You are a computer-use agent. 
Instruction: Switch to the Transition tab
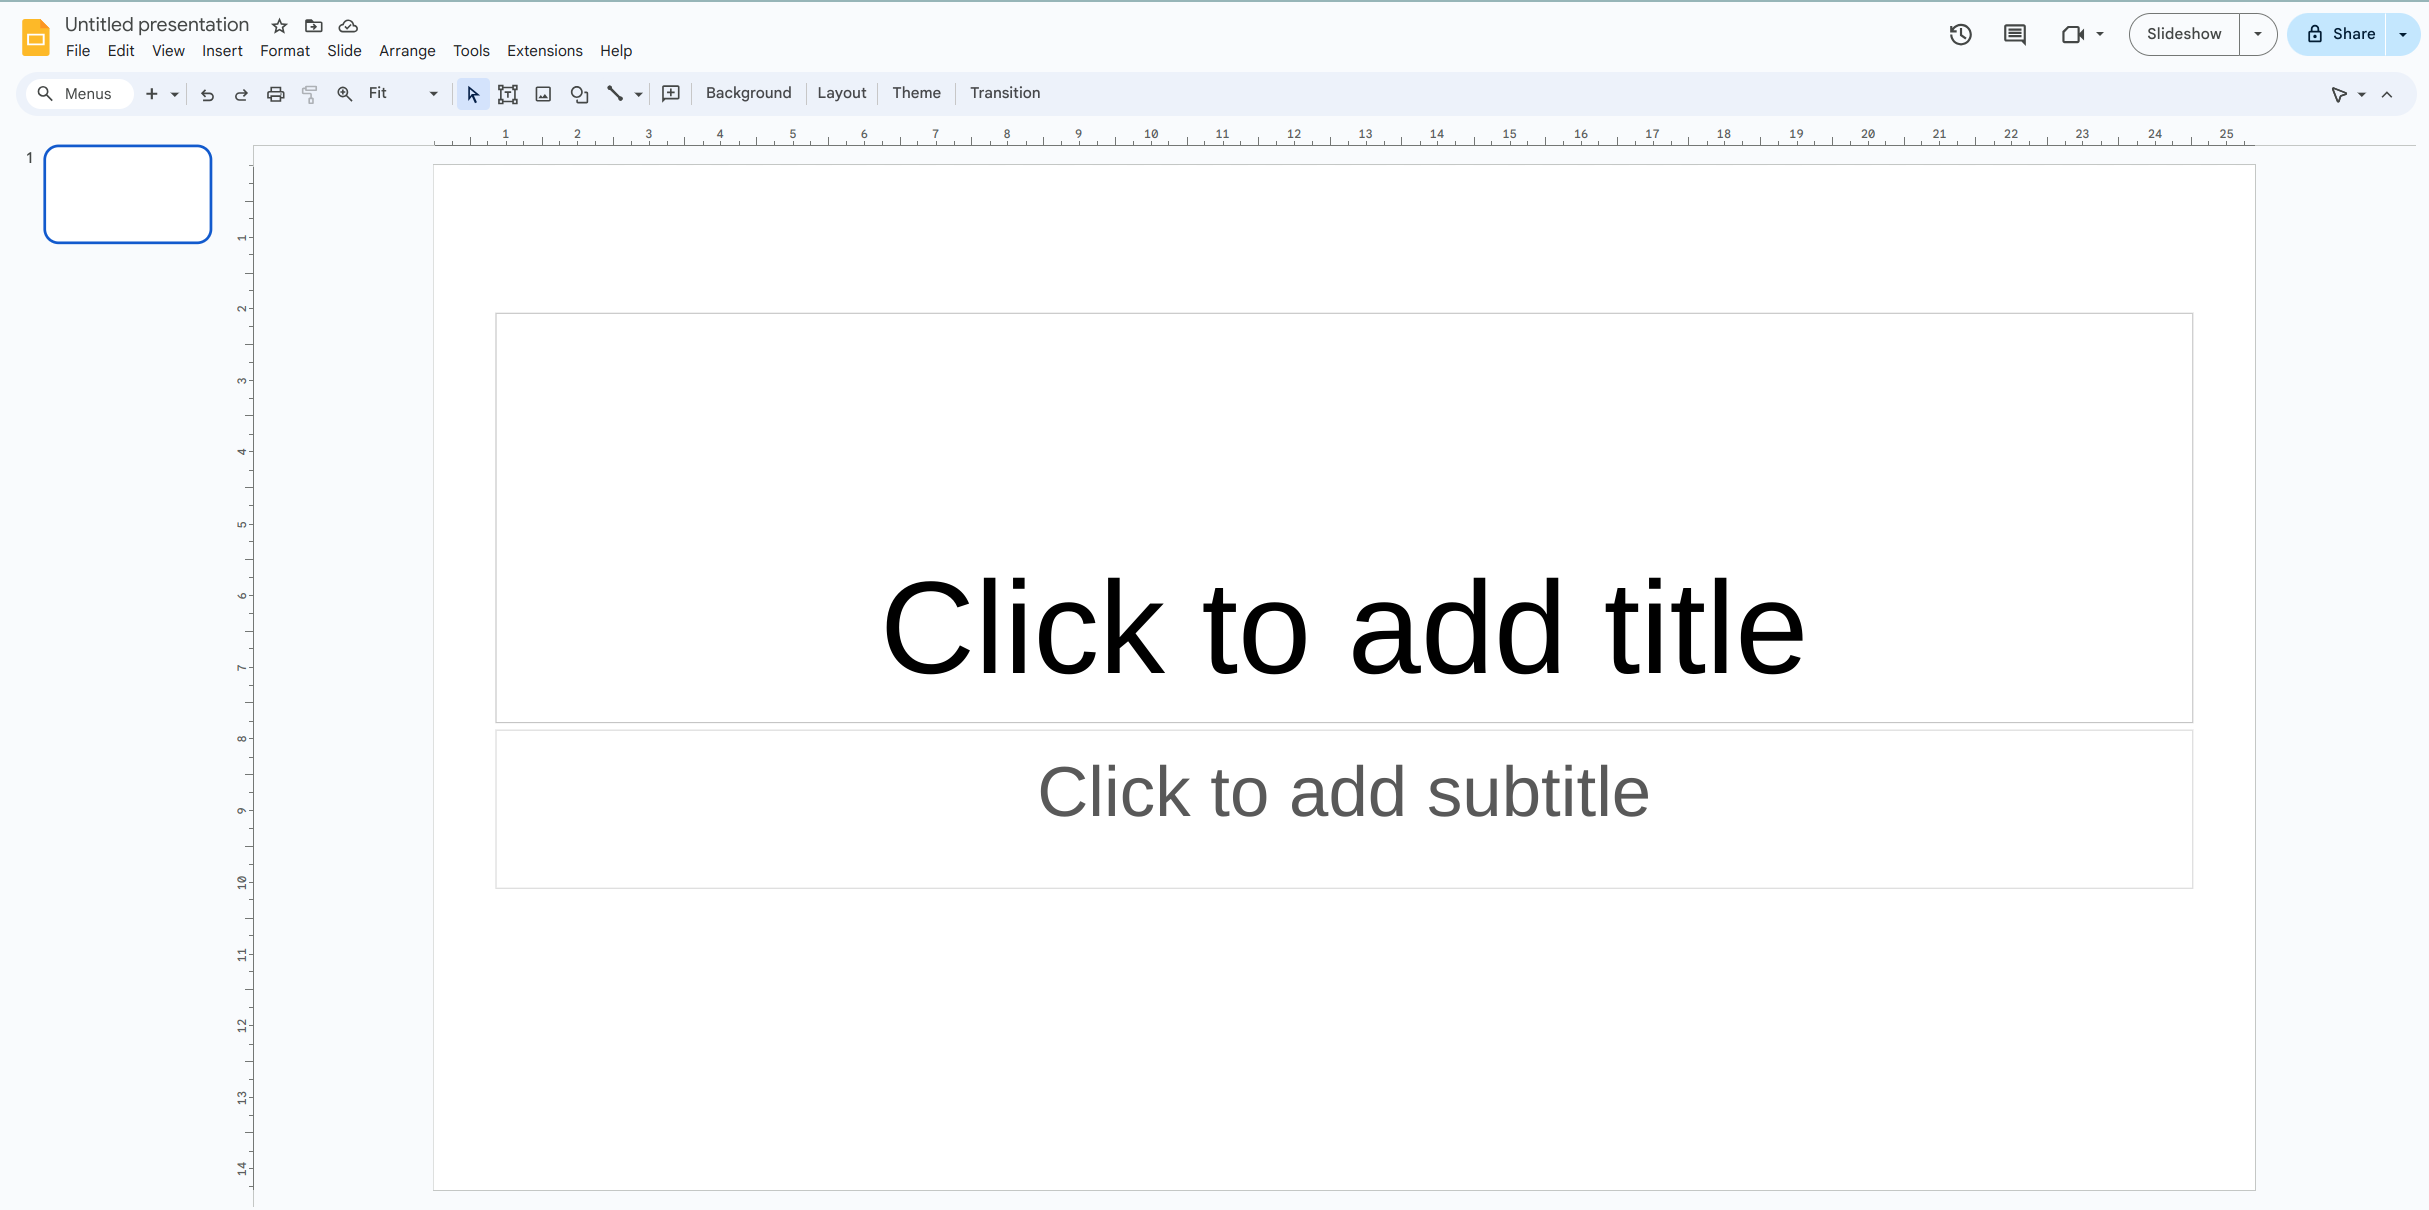tap(1005, 91)
